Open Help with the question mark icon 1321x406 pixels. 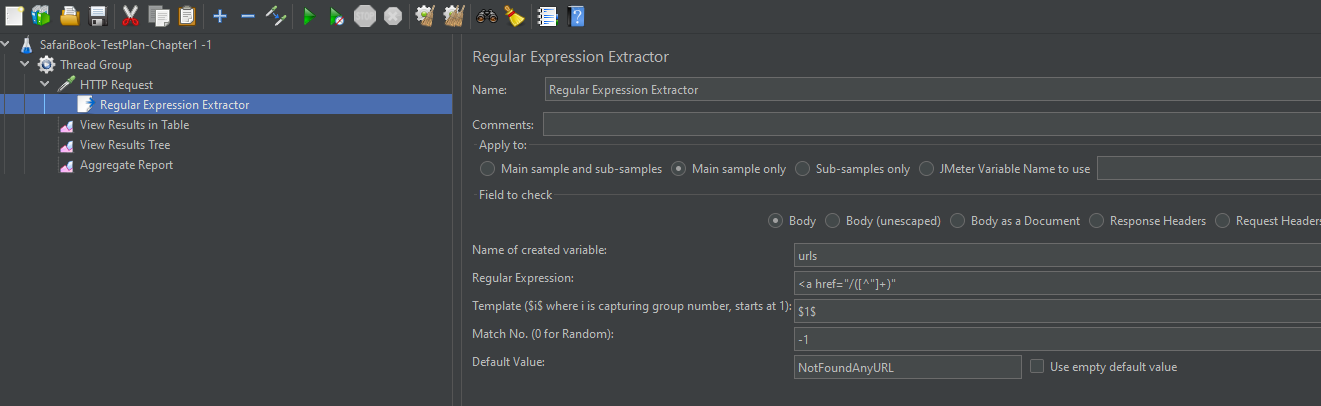coord(576,16)
